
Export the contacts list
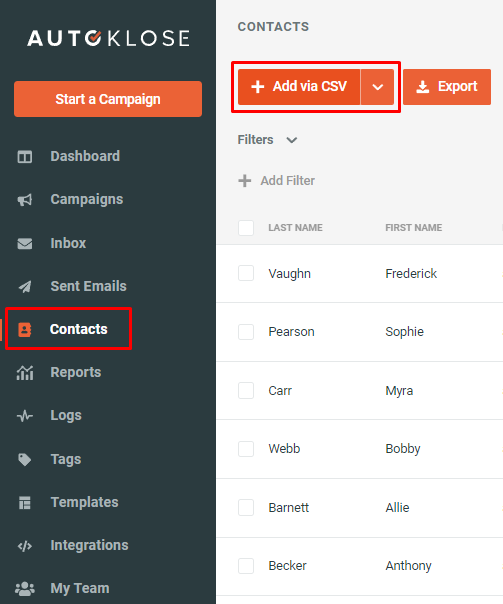pos(447,87)
